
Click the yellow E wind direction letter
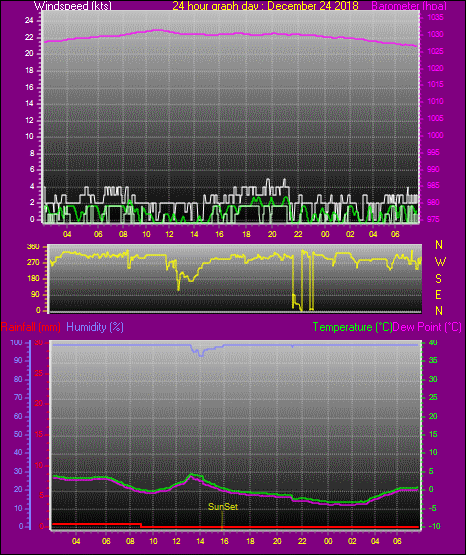438,294
